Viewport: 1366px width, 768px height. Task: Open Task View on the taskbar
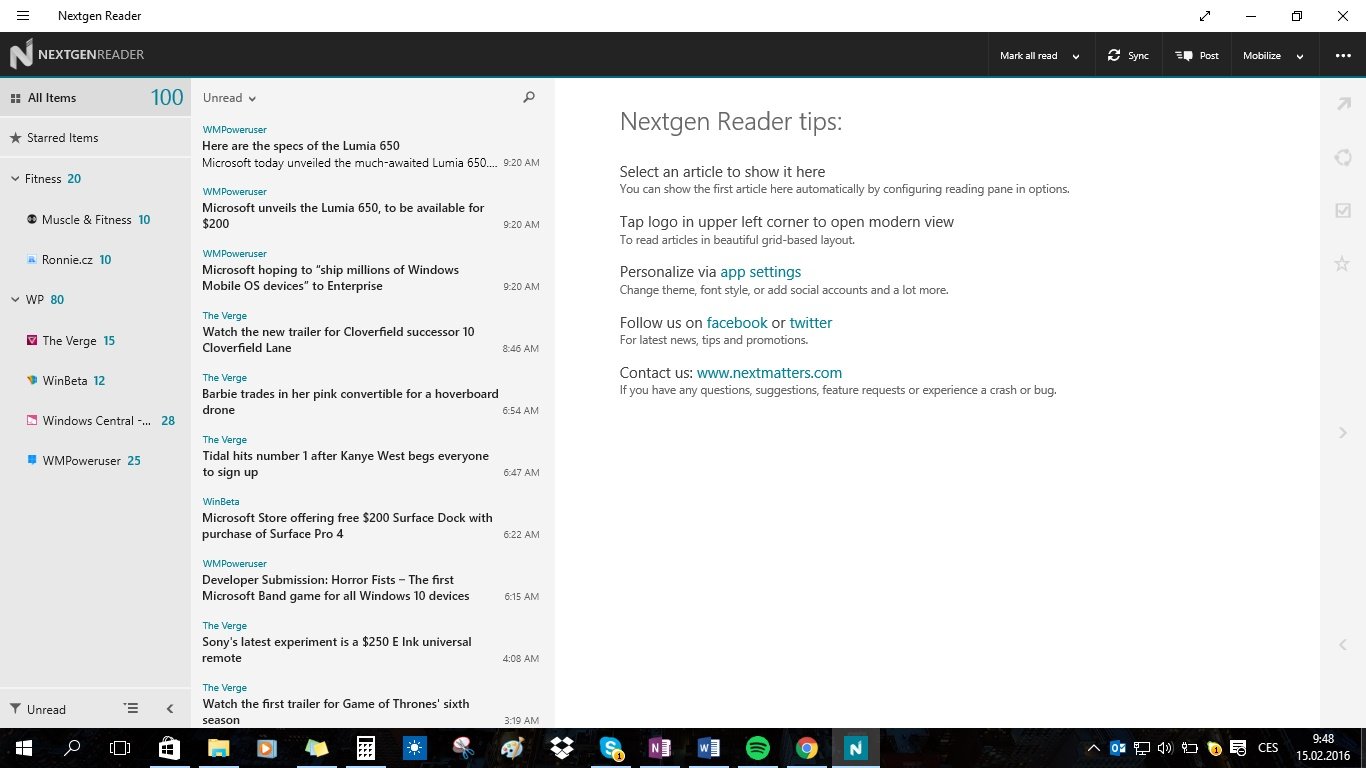(120, 748)
